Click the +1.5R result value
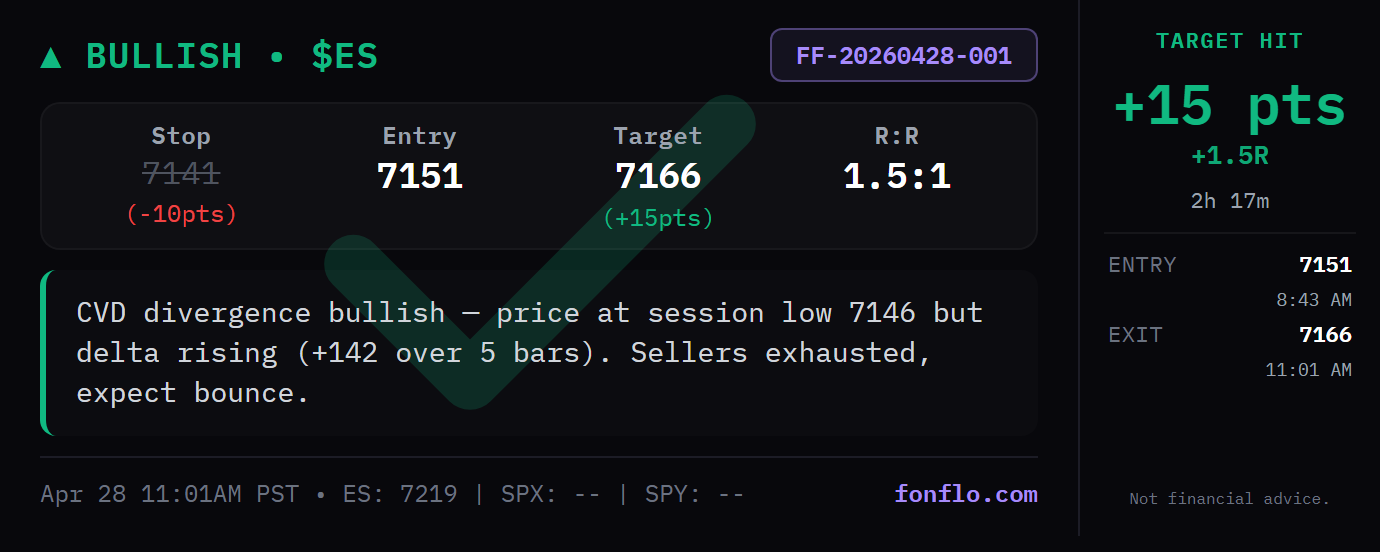 click(x=1229, y=156)
